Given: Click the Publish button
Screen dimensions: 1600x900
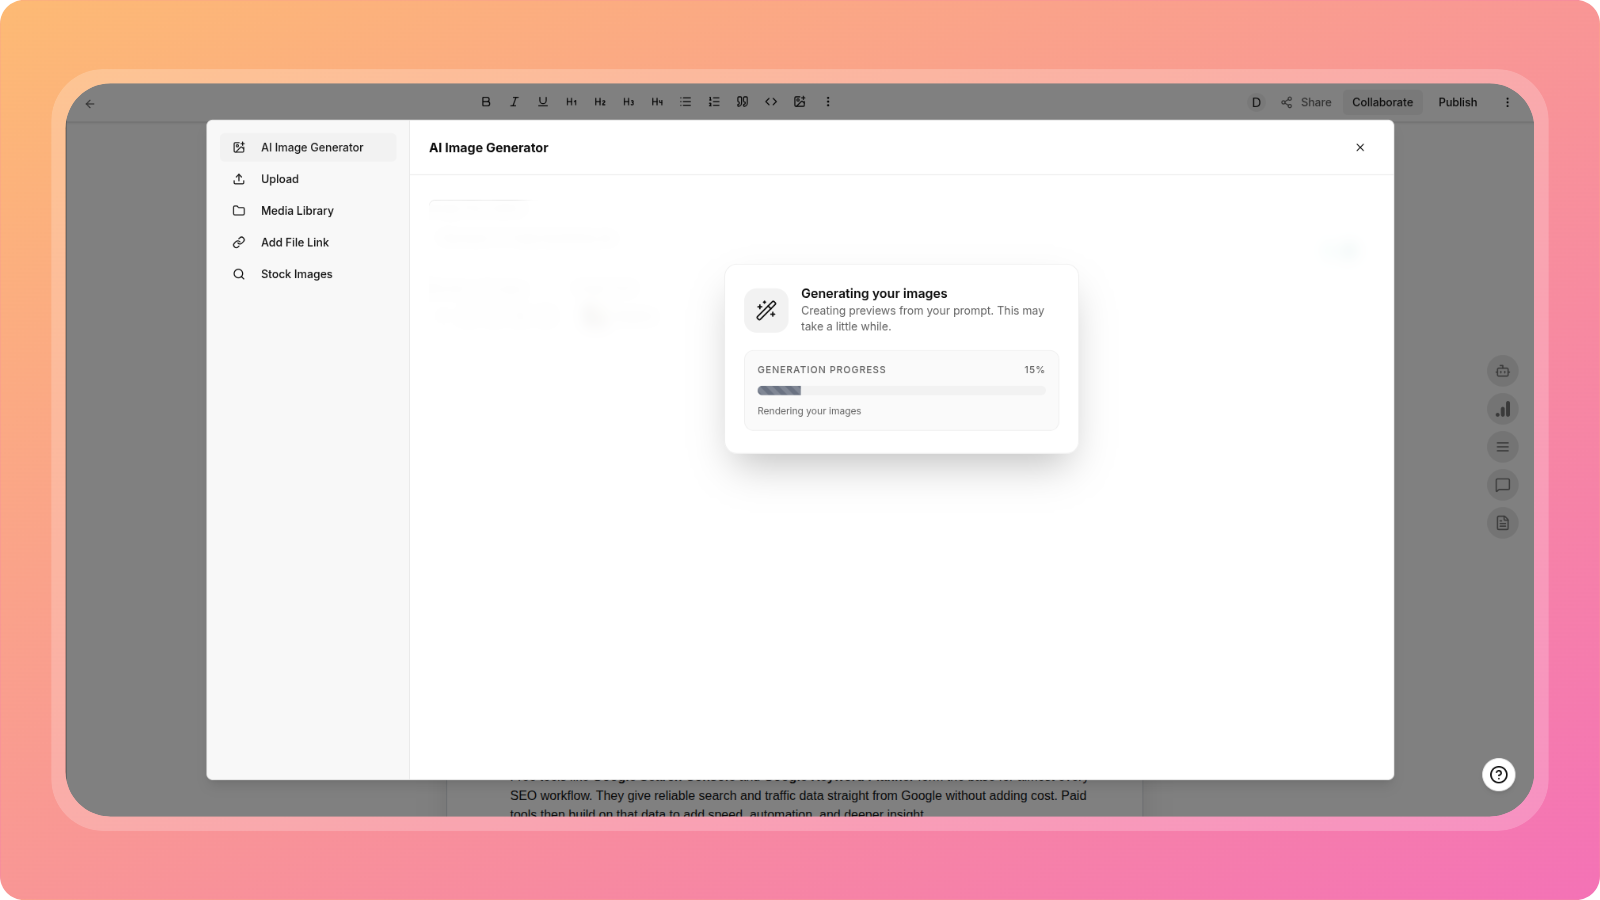Looking at the screenshot, I should pyautogui.click(x=1457, y=102).
